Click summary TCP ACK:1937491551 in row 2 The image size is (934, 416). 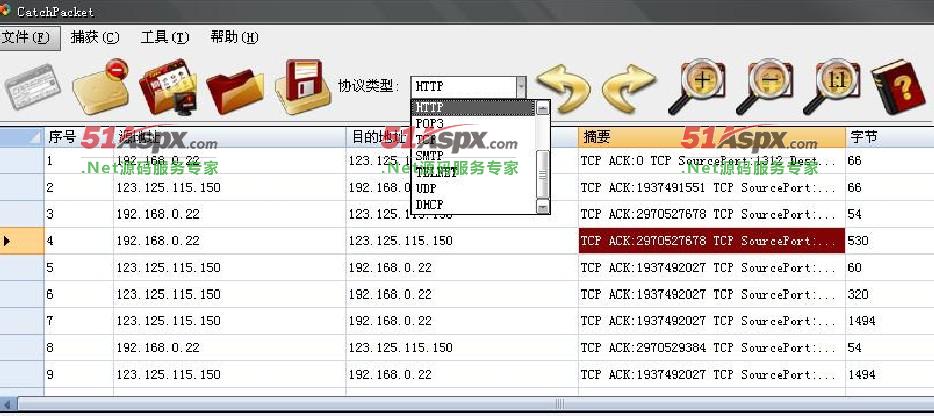[x=711, y=188]
